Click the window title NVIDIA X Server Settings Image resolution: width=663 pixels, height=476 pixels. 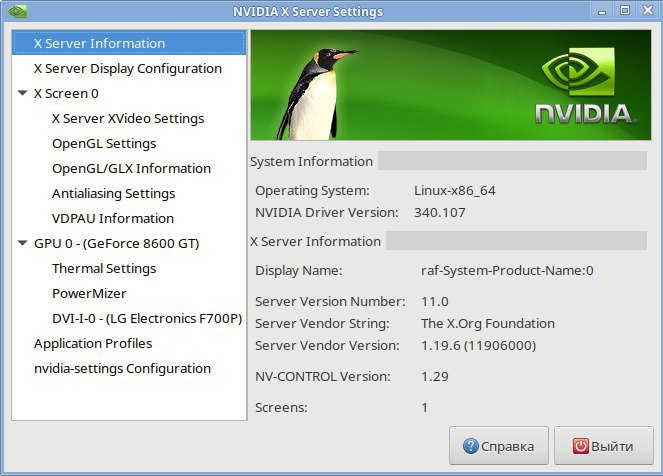[x=308, y=11]
